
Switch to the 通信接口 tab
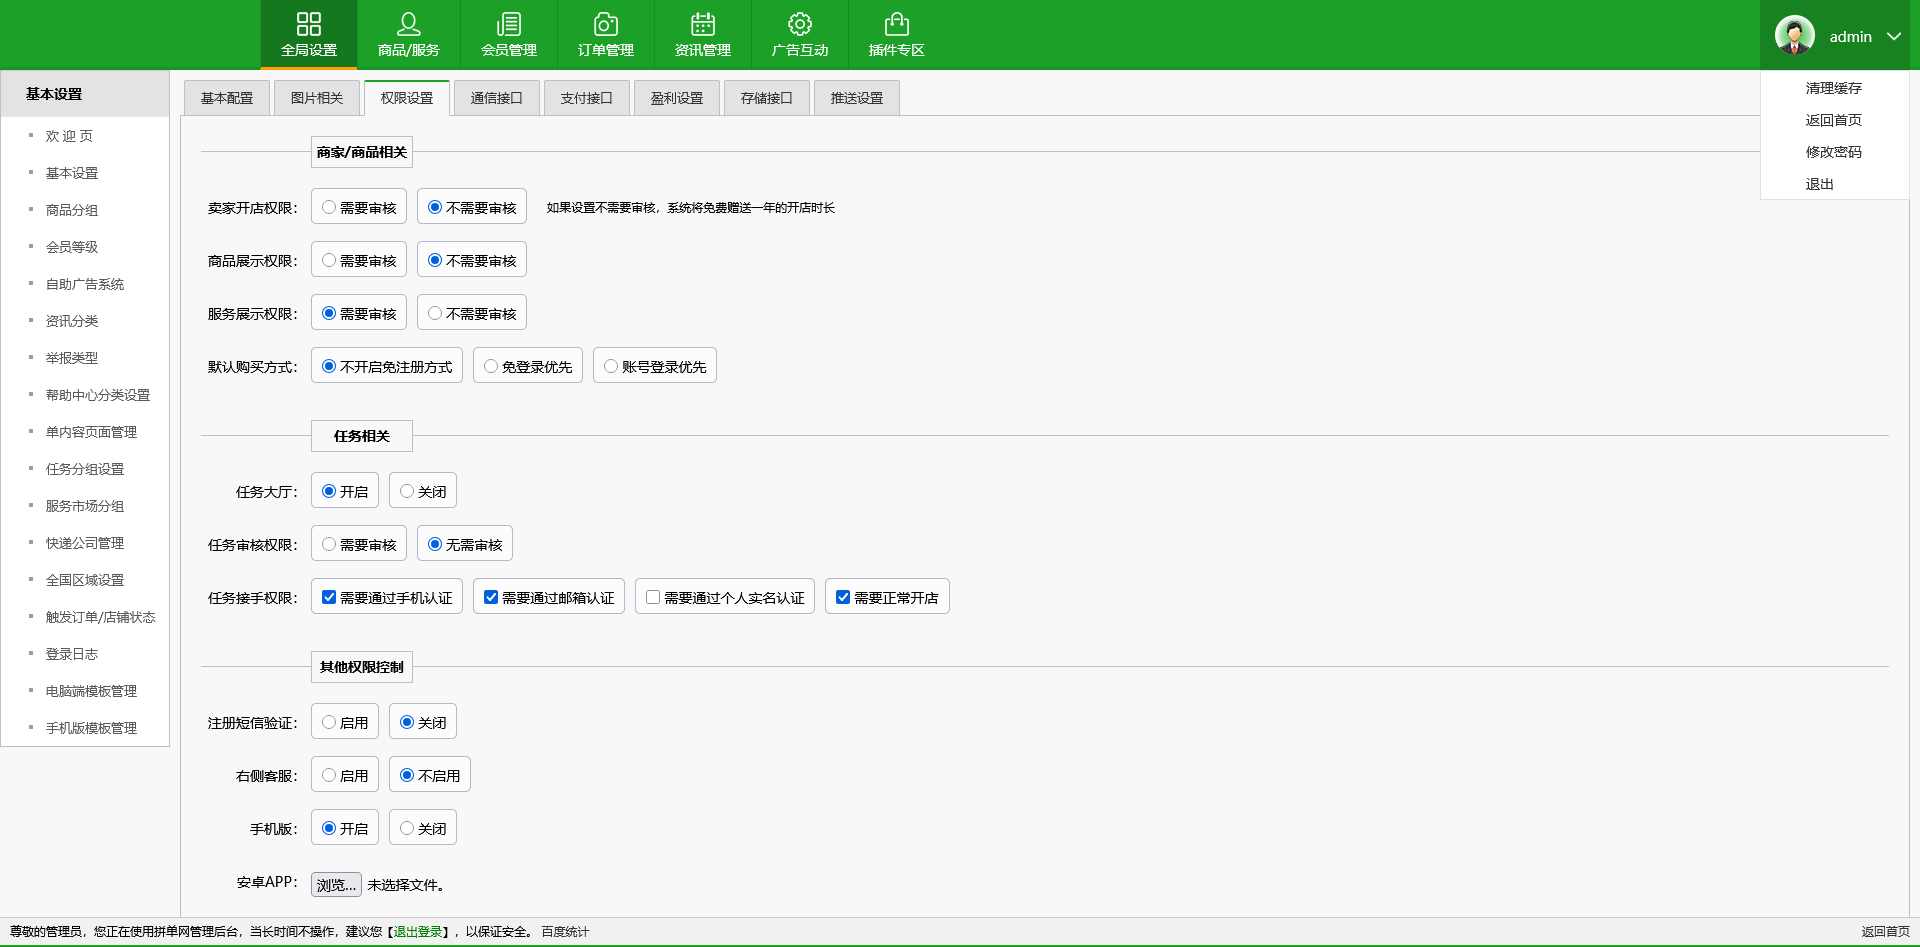point(497,98)
